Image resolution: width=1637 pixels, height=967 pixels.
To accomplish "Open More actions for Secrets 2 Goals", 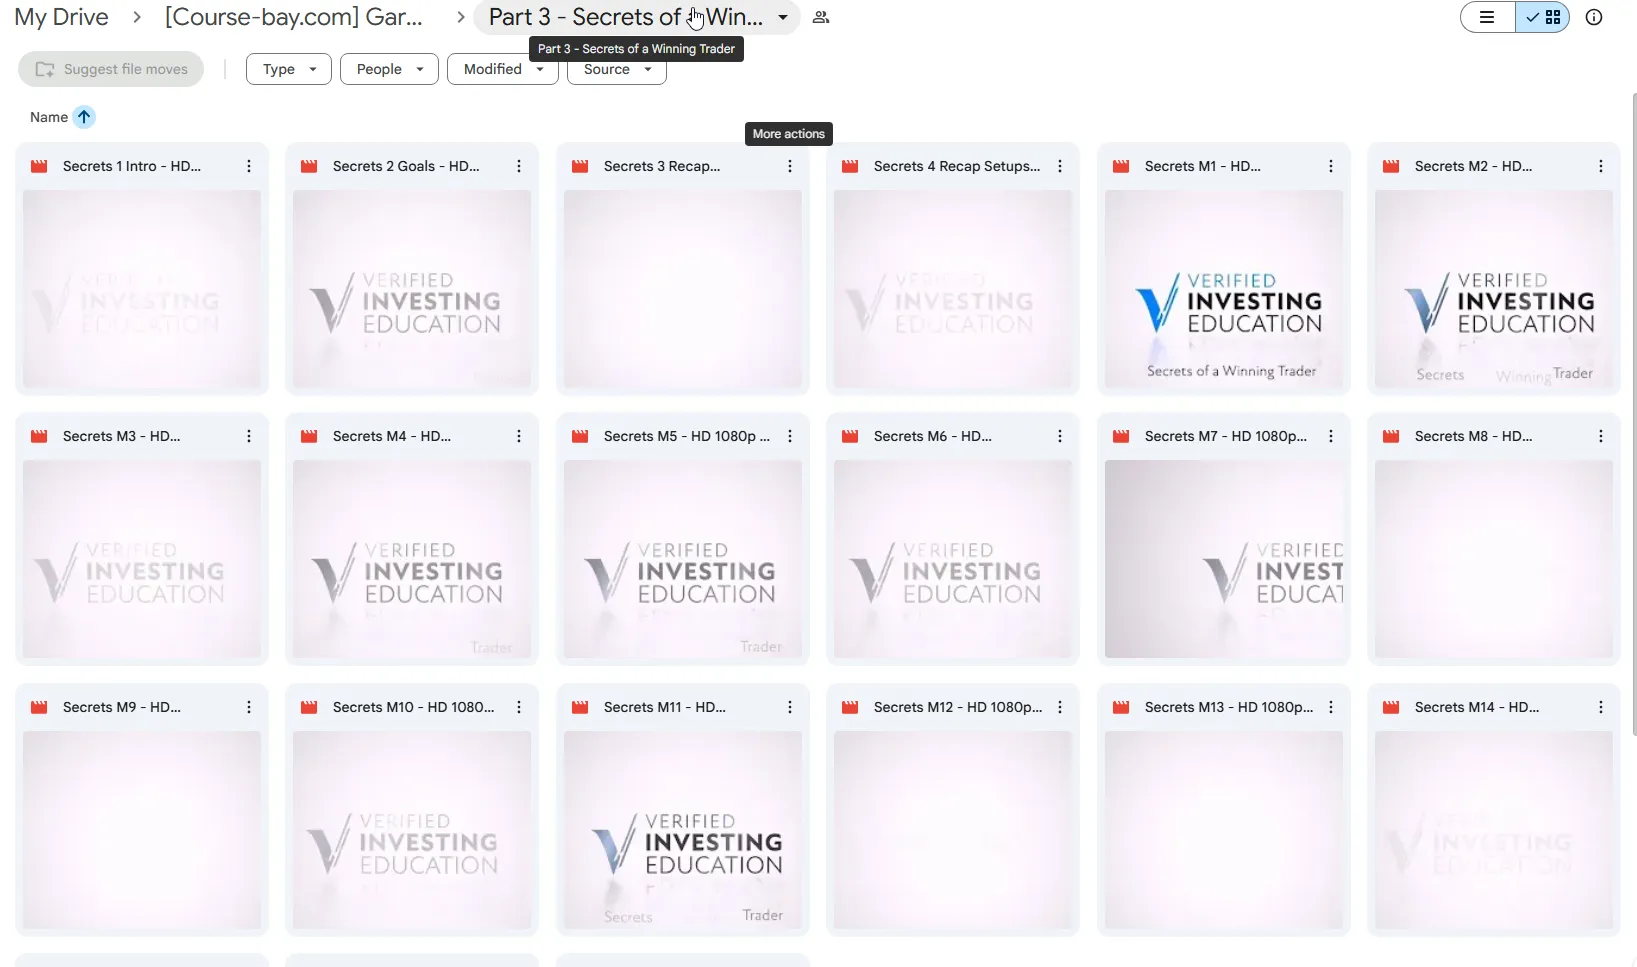I will pos(519,166).
